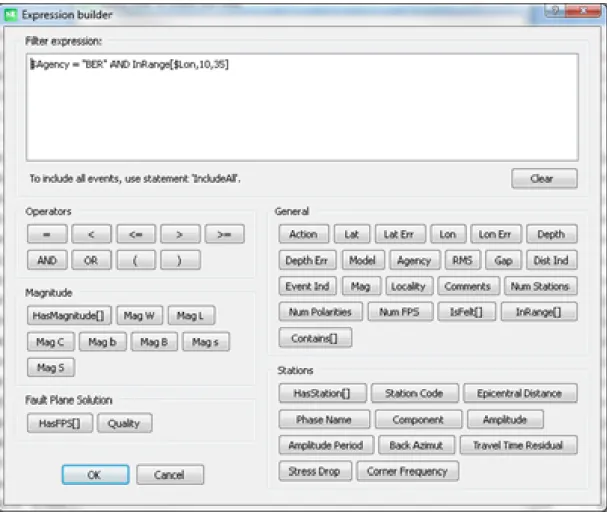
Task: Select the Locality button
Action: (x=409, y=286)
